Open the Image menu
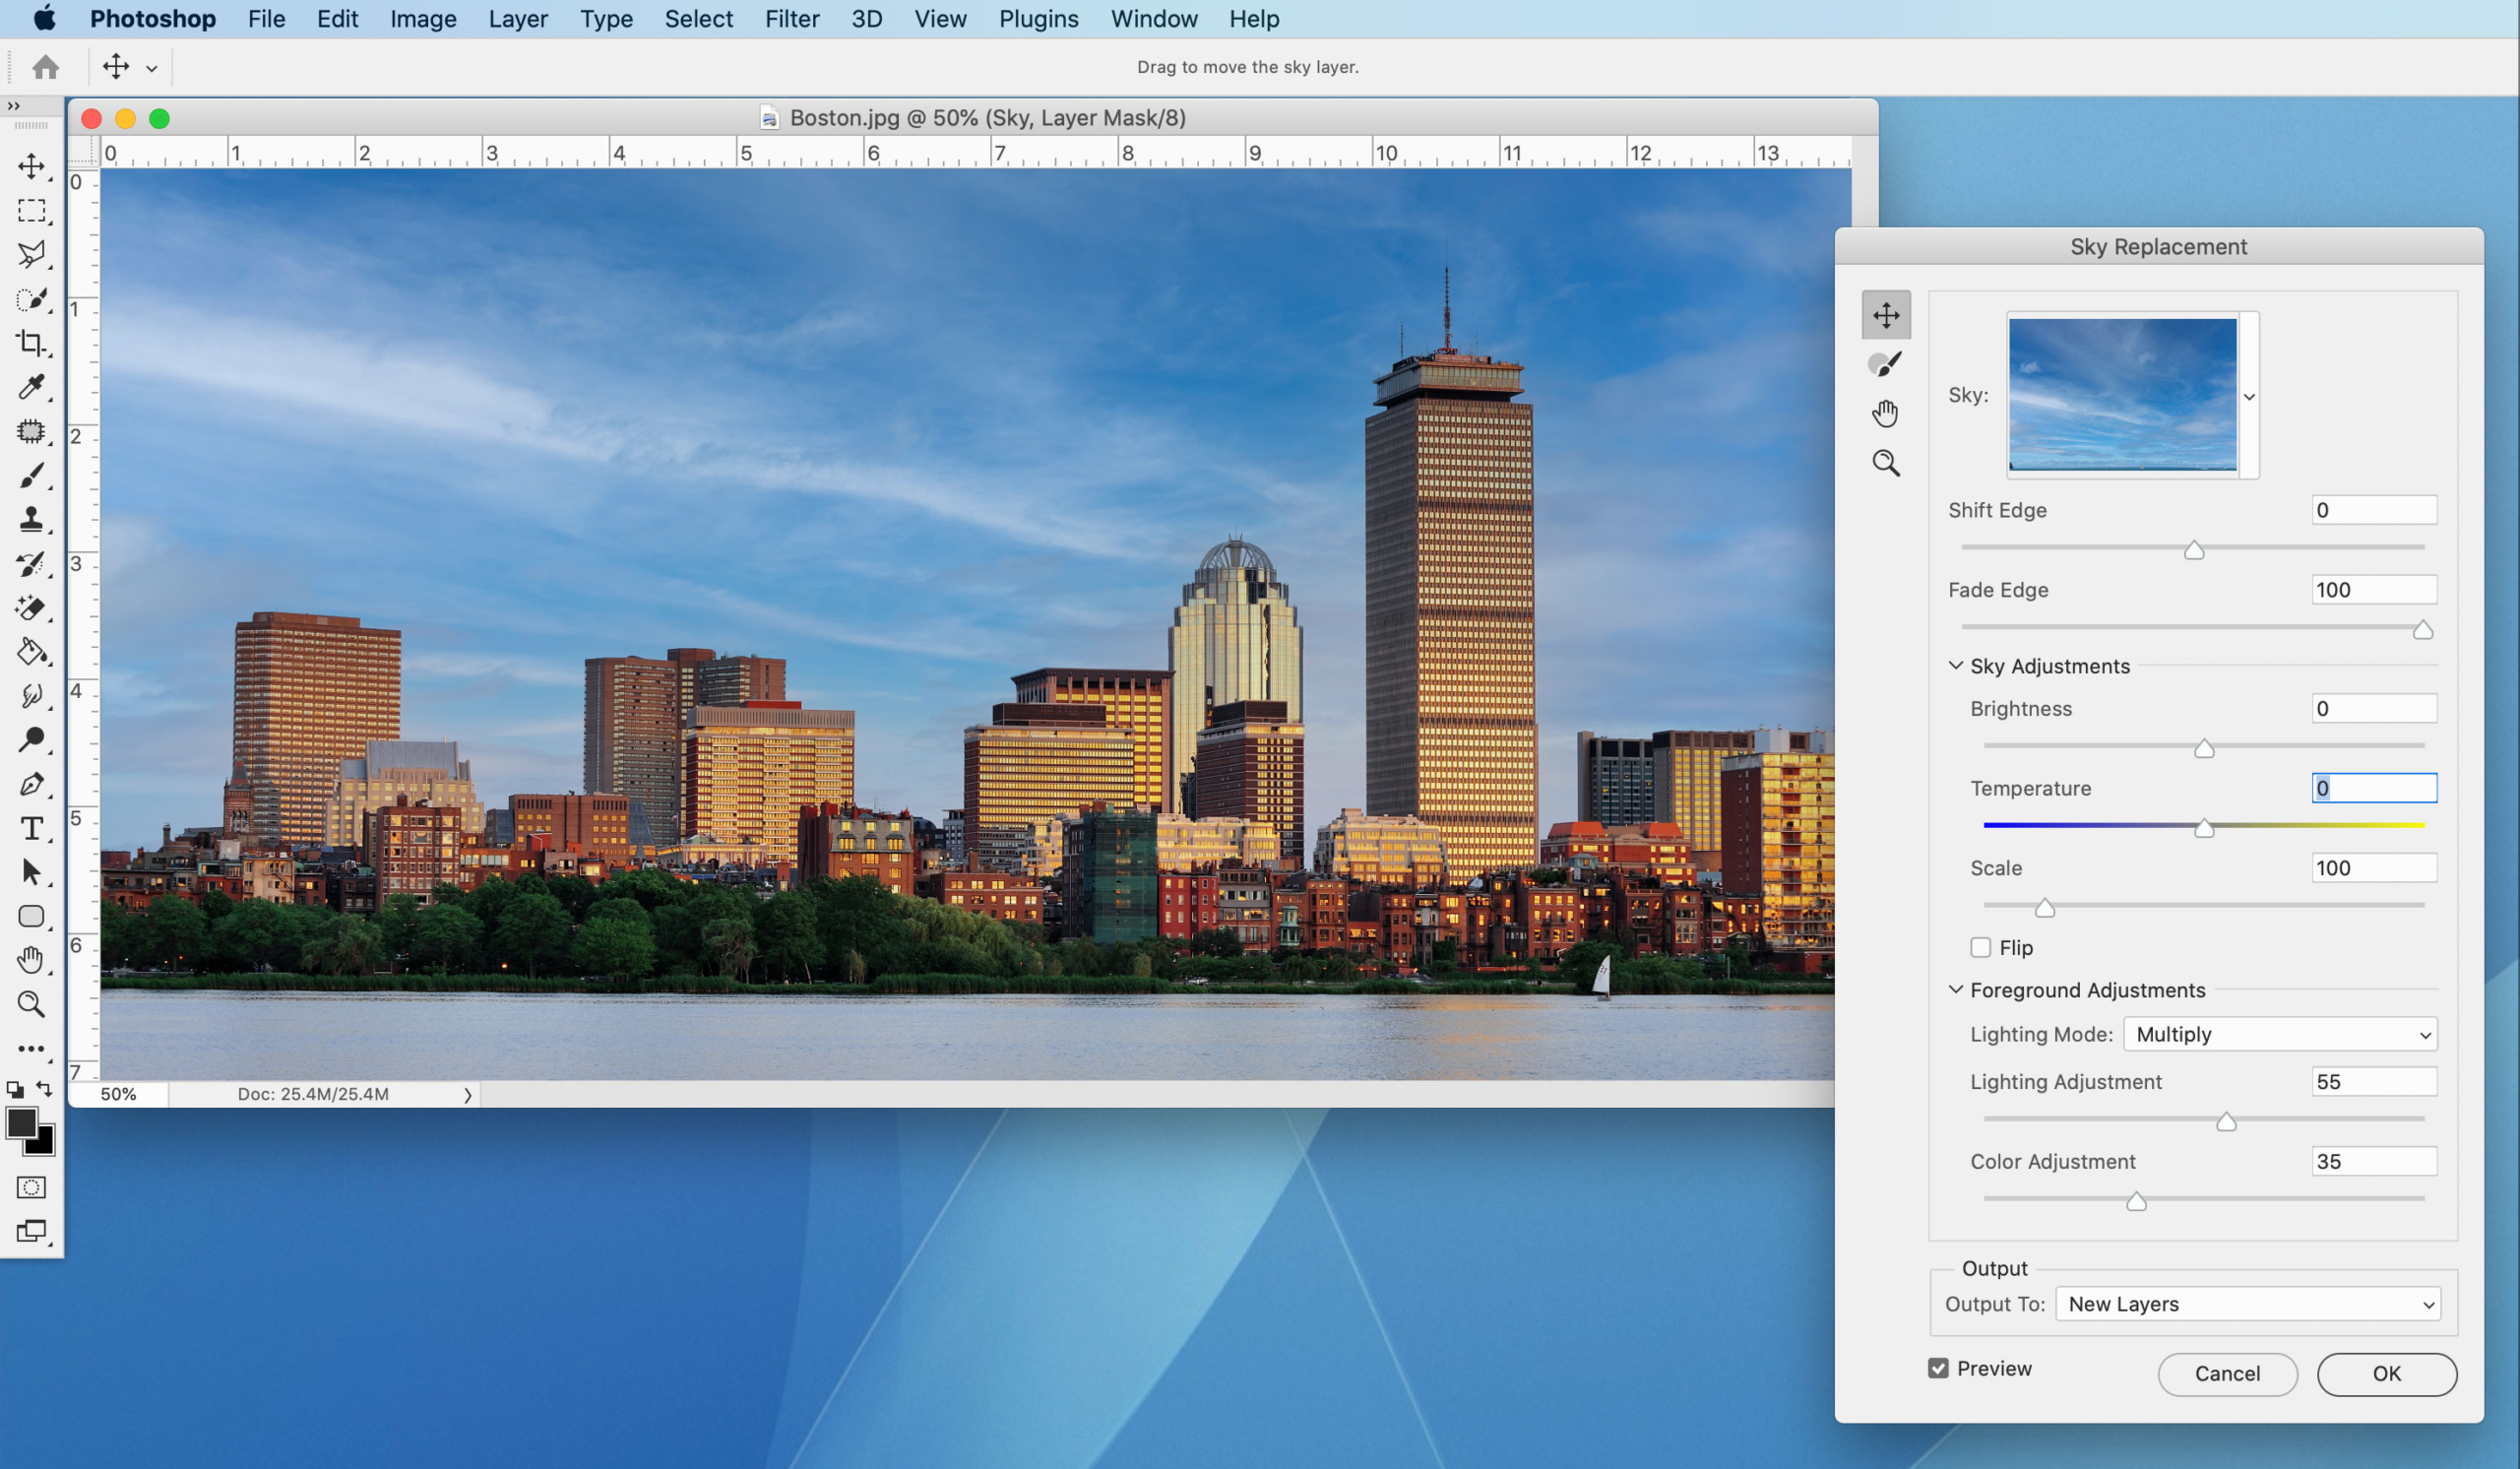The image size is (2520, 1469). point(423,19)
